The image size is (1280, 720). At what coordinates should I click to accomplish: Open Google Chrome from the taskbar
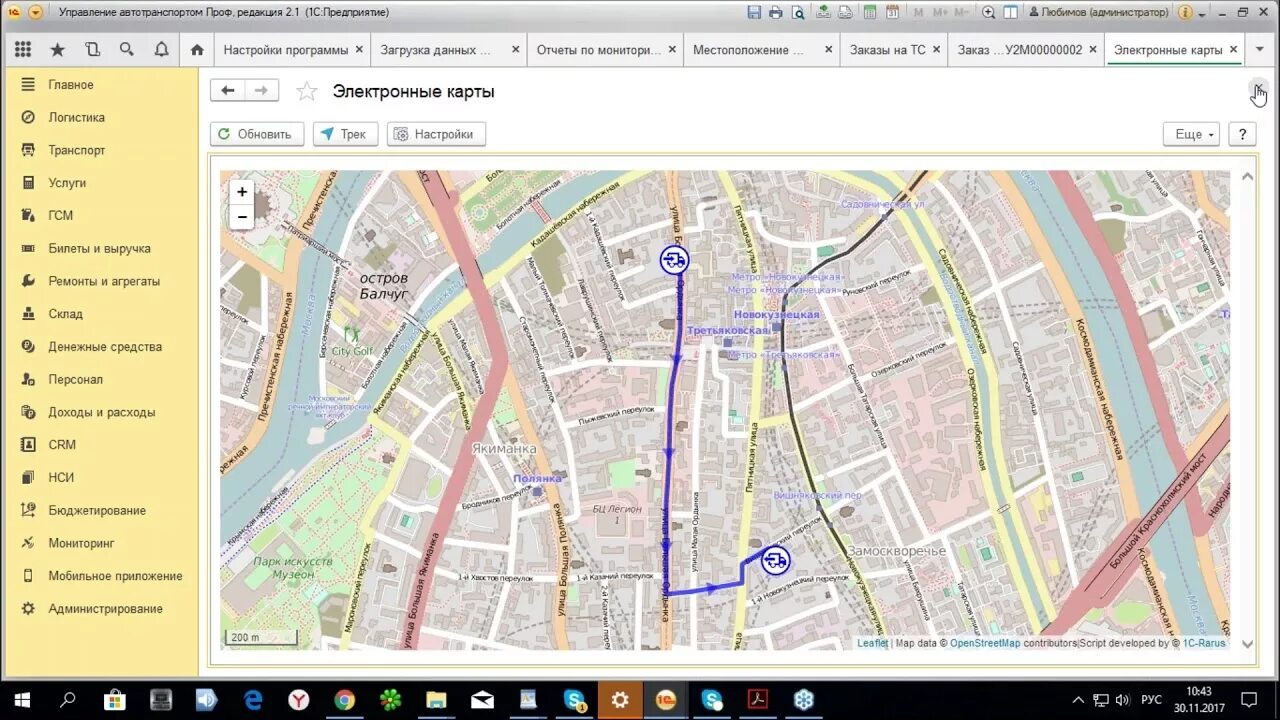(x=345, y=700)
